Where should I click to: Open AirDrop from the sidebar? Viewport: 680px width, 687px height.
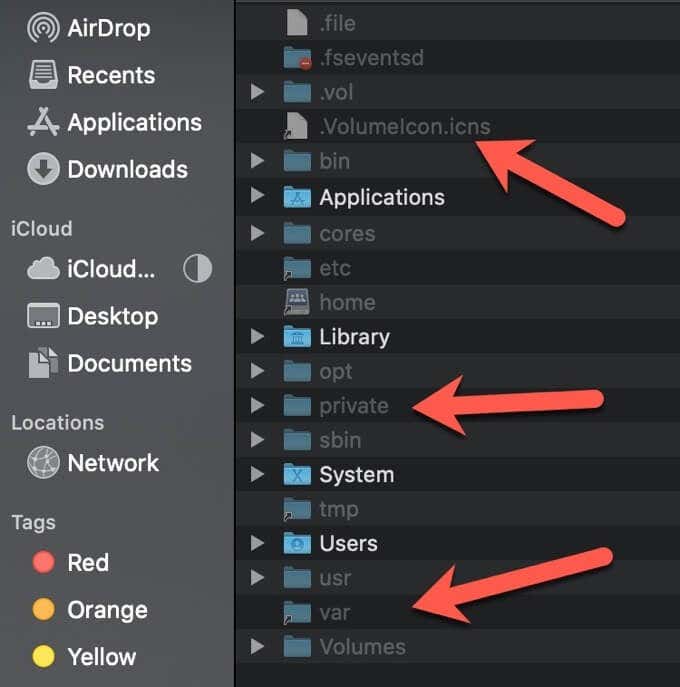tap(89, 28)
